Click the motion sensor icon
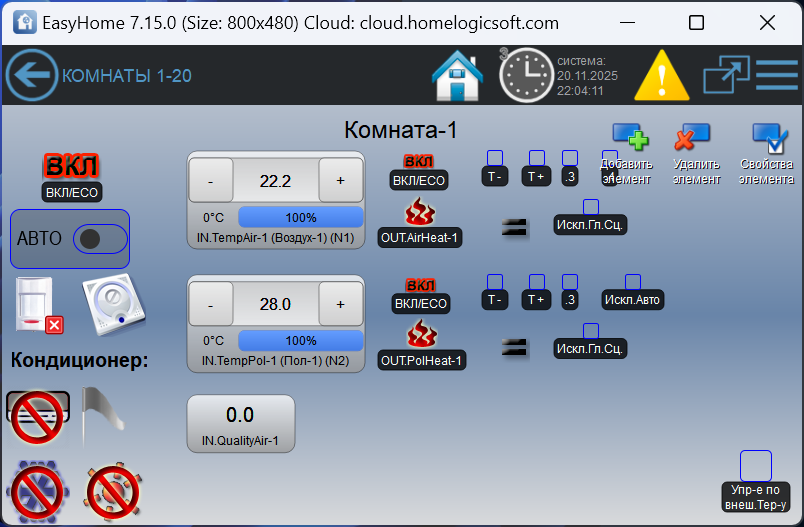This screenshot has height=527, width=804. pyautogui.click(x=39, y=305)
